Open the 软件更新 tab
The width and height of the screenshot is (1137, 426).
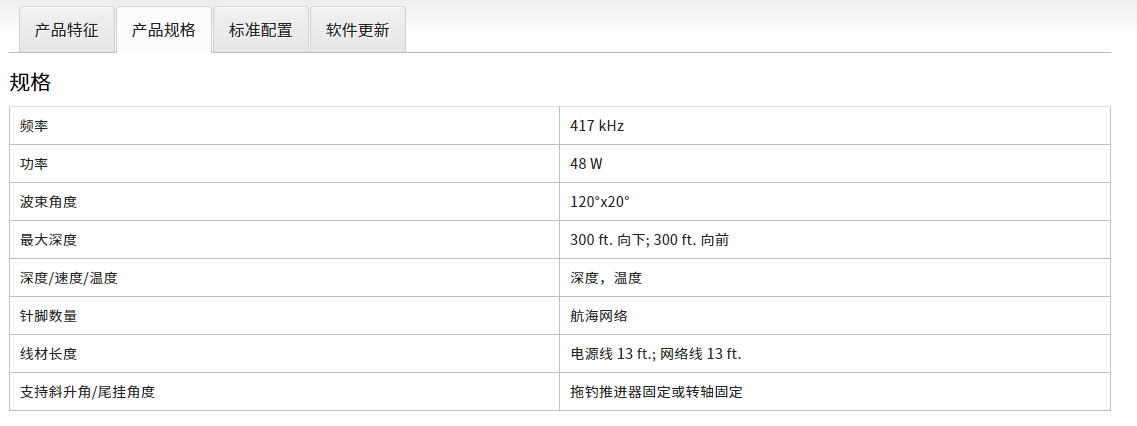(x=357, y=30)
